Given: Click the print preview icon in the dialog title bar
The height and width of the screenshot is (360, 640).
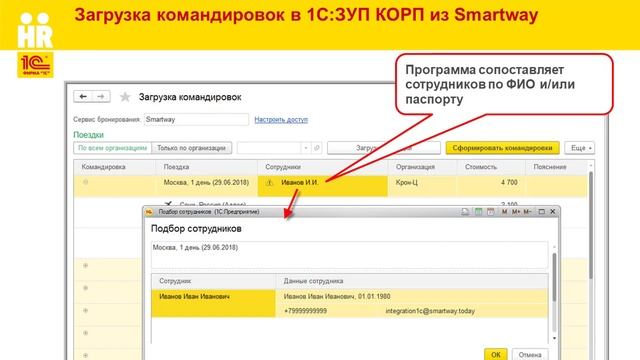Looking at the screenshot, I should 465,211.
